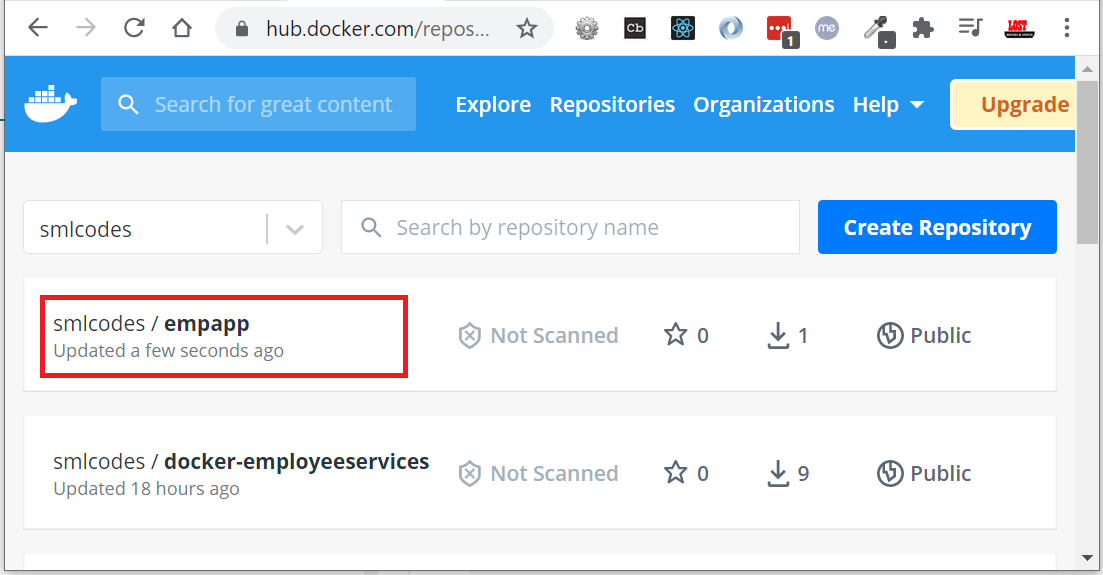This screenshot has height=575, width=1103.
Task: Go to the browser home page
Action: pyautogui.click(x=181, y=28)
